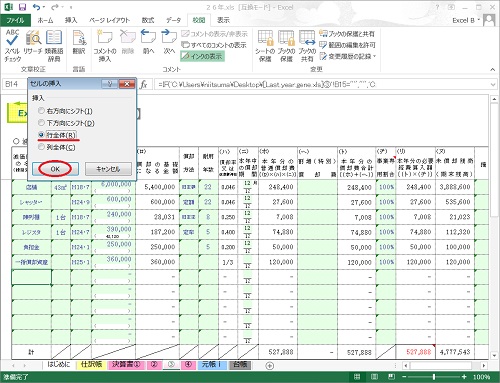Open the ファイル file tab
This screenshot has height=383, width=500.
[x=15, y=20]
